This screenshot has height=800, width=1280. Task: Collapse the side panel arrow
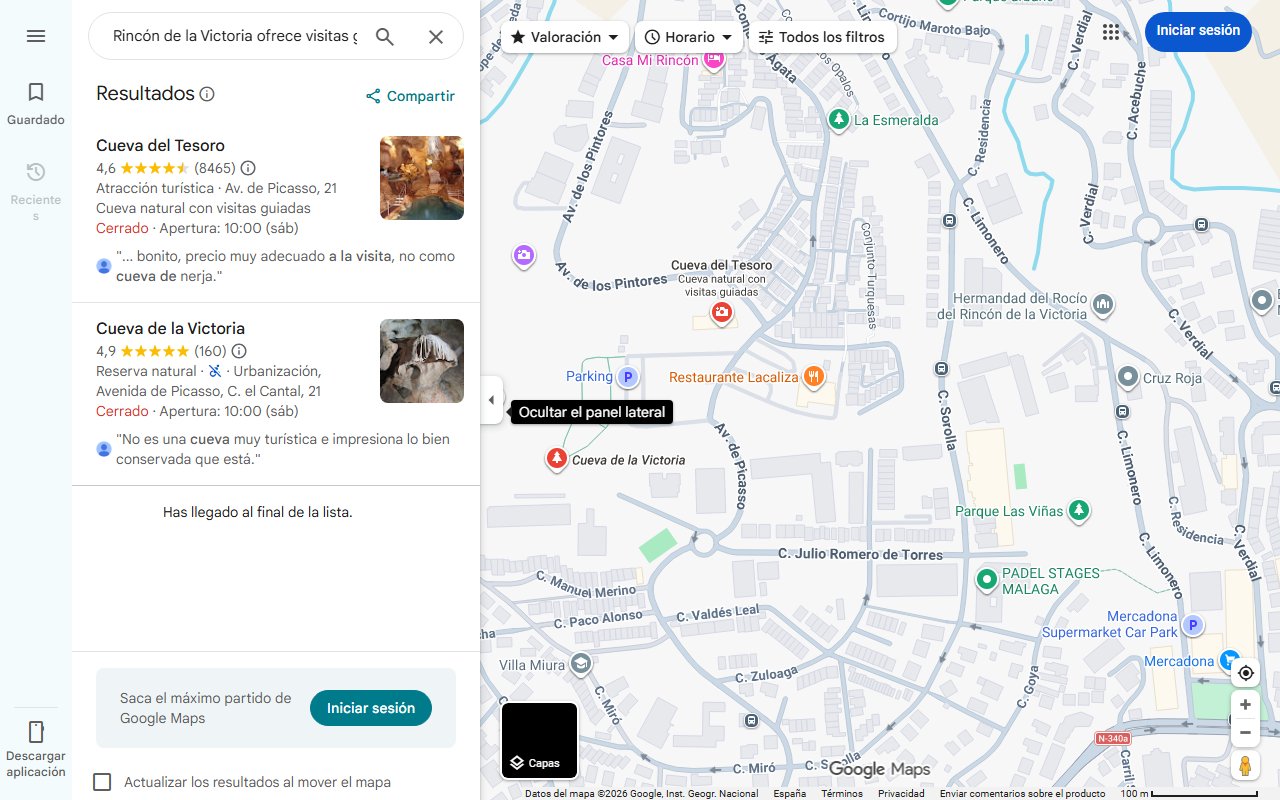click(491, 400)
